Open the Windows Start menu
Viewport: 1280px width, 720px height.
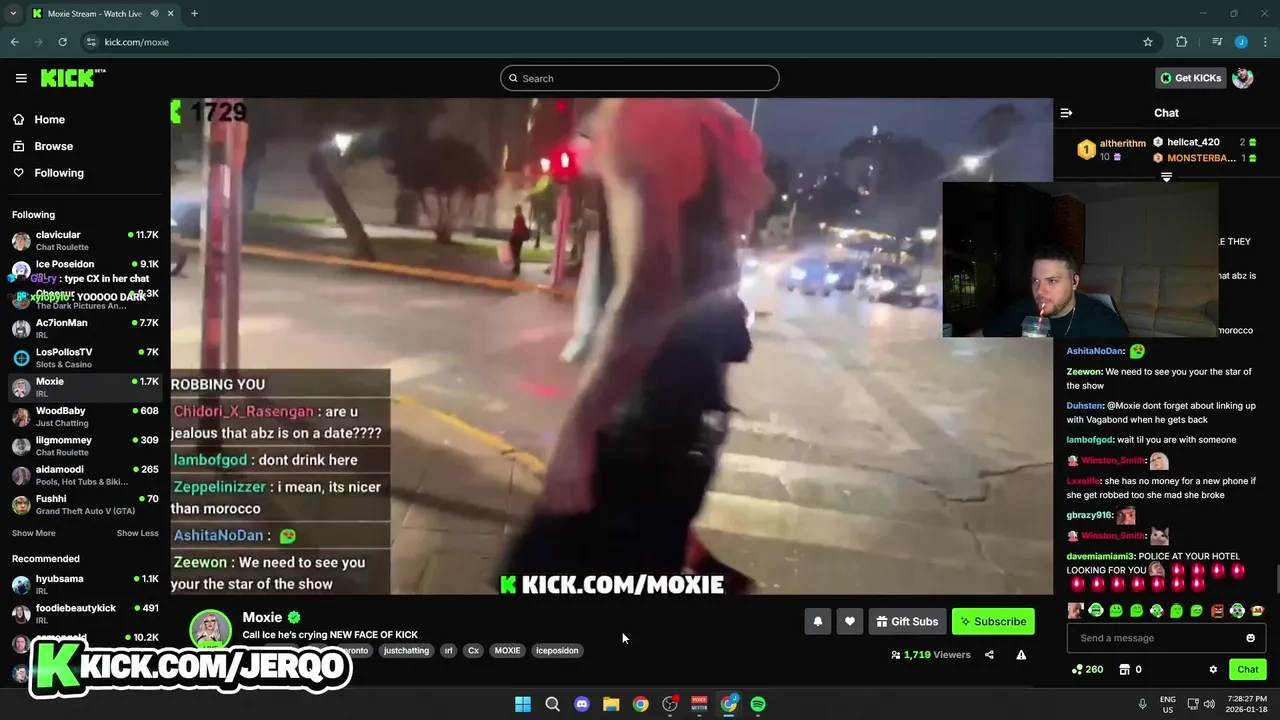click(x=523, y=704)
